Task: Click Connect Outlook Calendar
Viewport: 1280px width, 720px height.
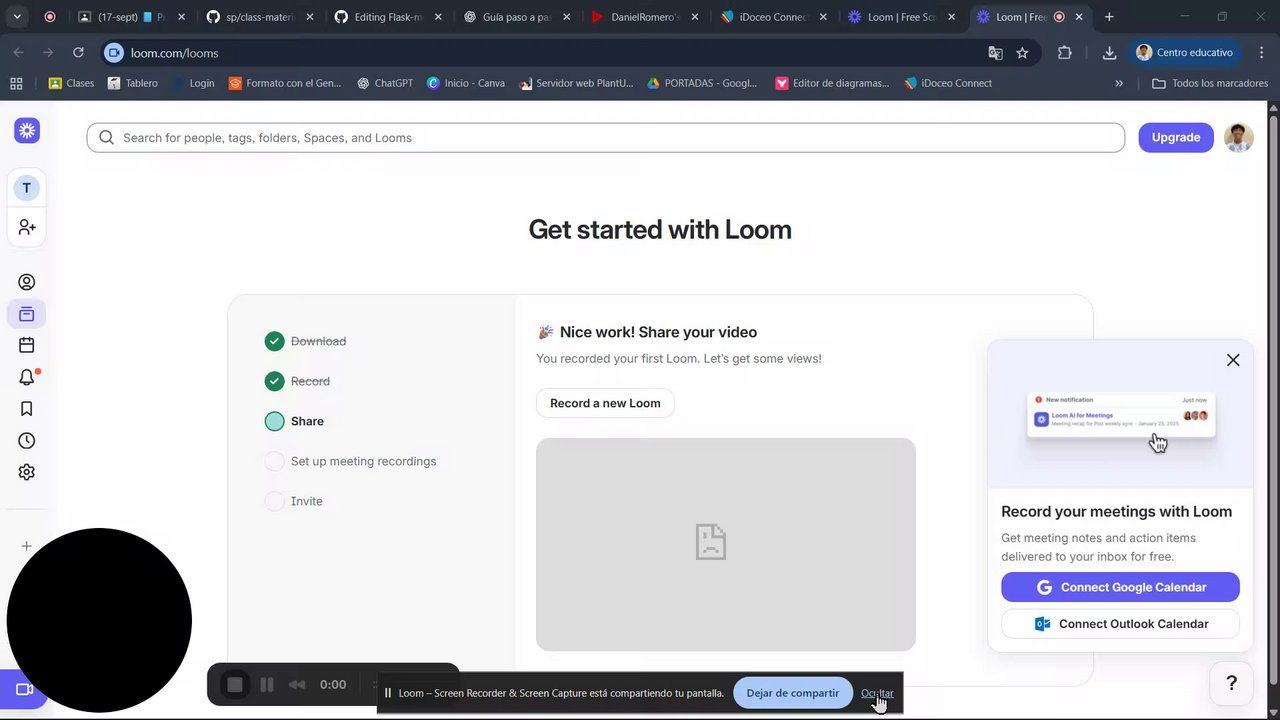Action: 1120,624
